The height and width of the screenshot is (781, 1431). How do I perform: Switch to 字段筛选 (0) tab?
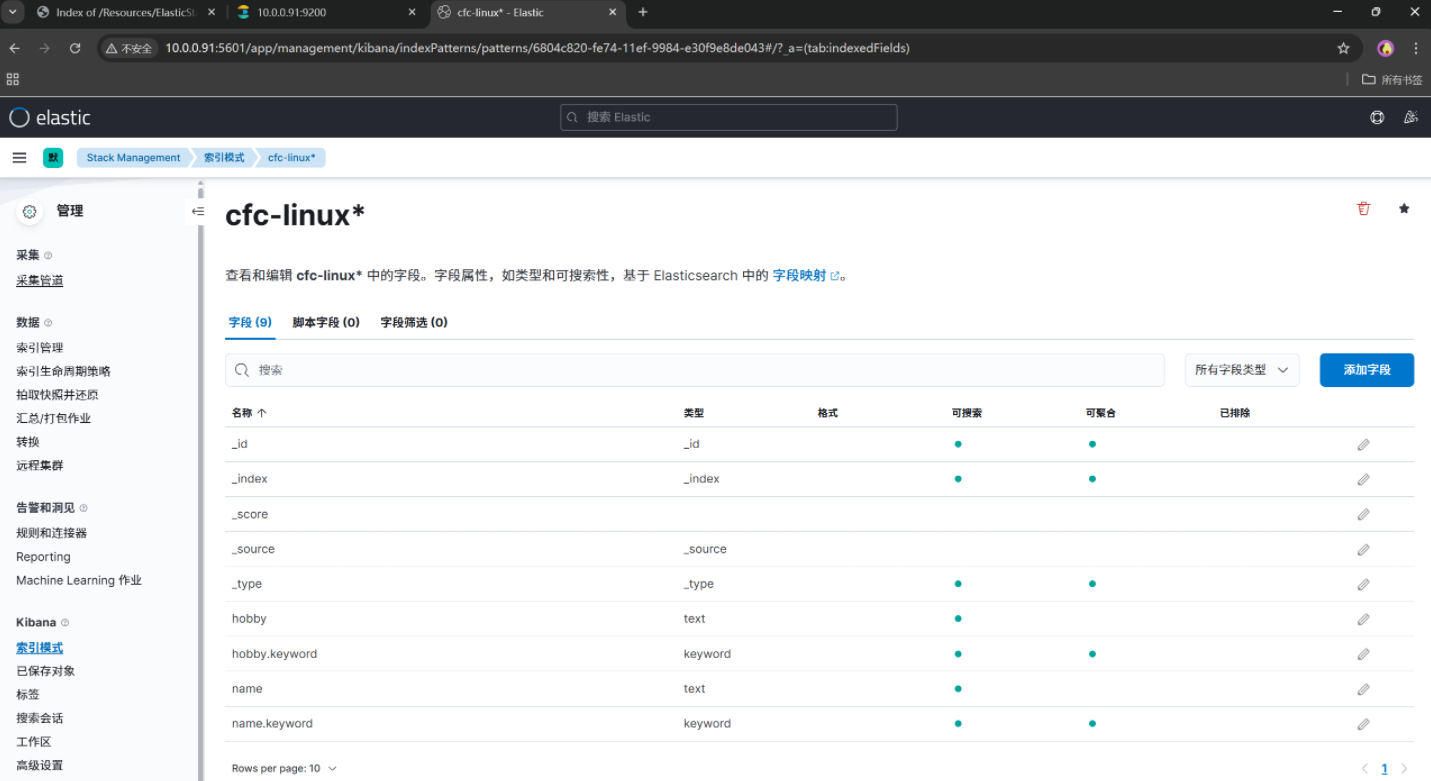414,322
